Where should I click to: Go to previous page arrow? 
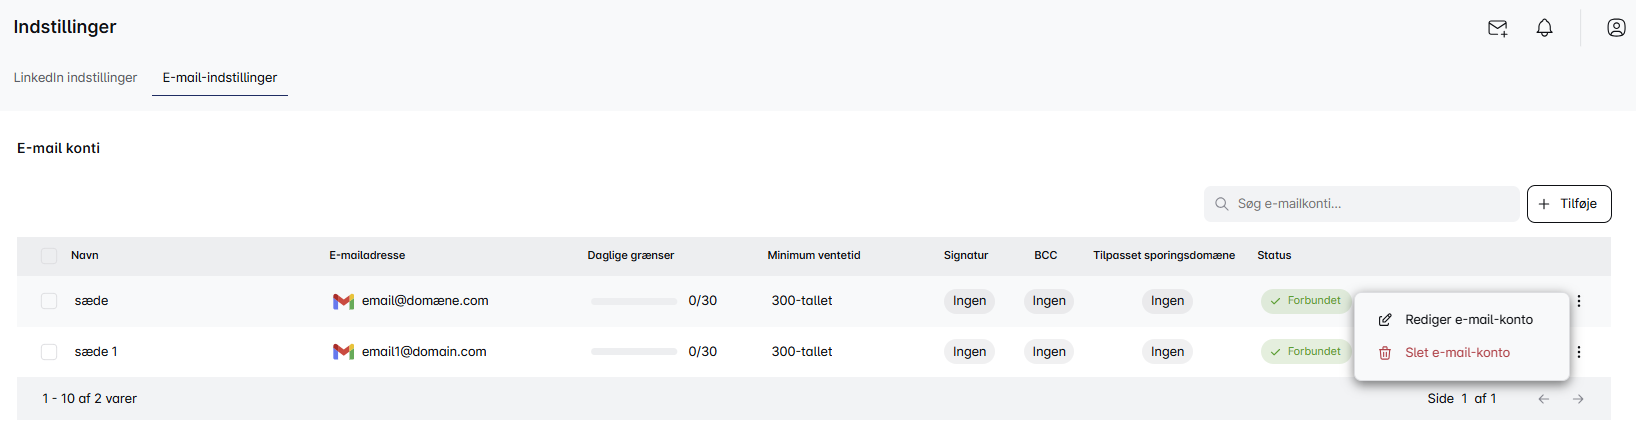(1543, 399)
